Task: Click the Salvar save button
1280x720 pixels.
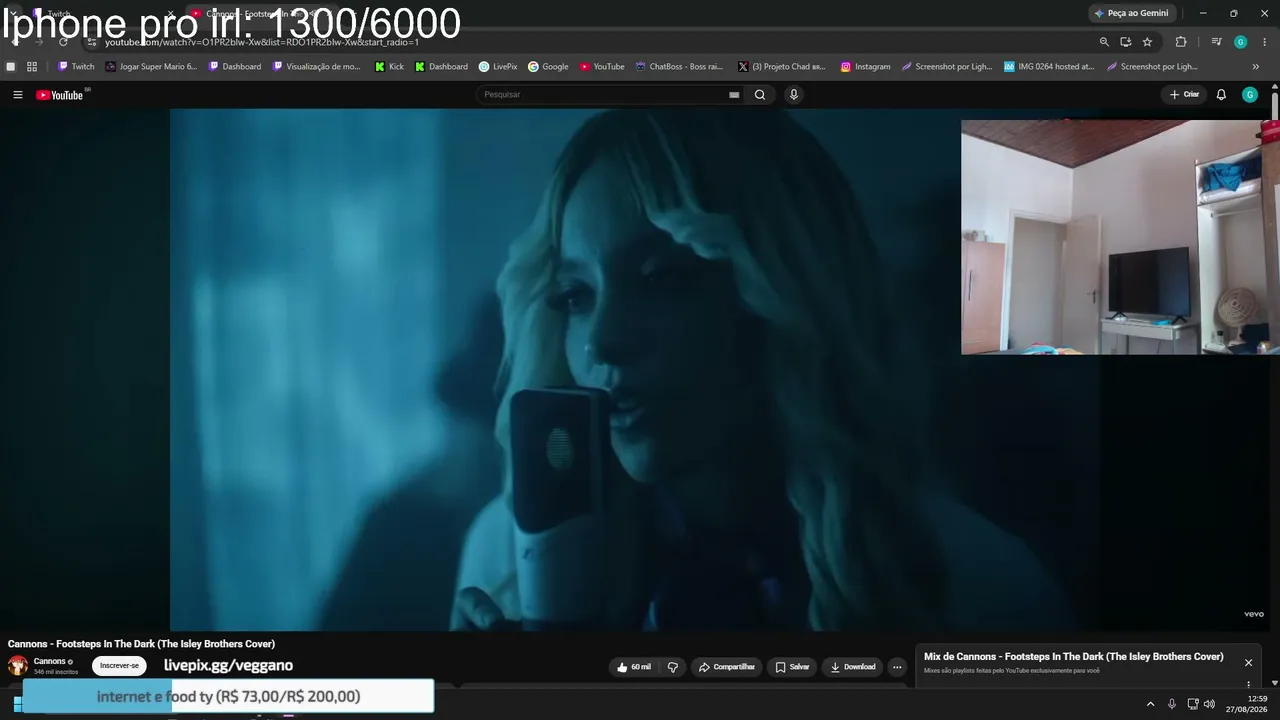Action: 792,667
